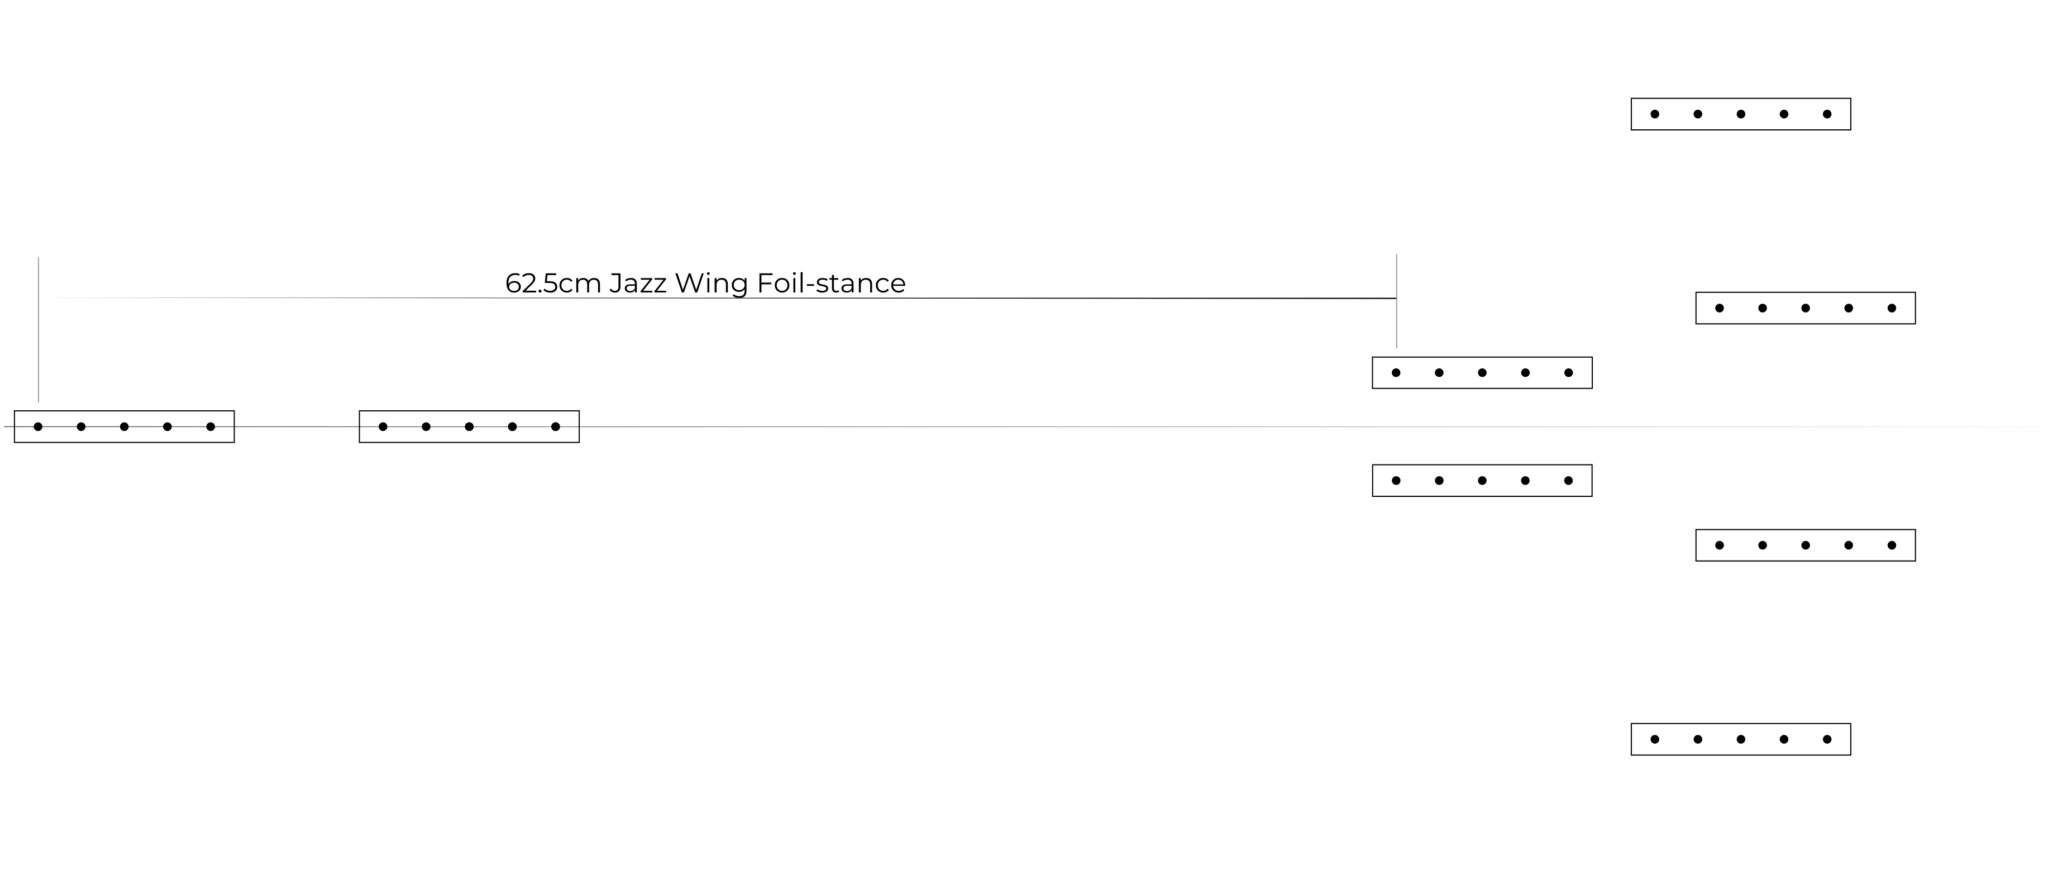Click the first dot in the leftmost strip

tap(38, 427)
